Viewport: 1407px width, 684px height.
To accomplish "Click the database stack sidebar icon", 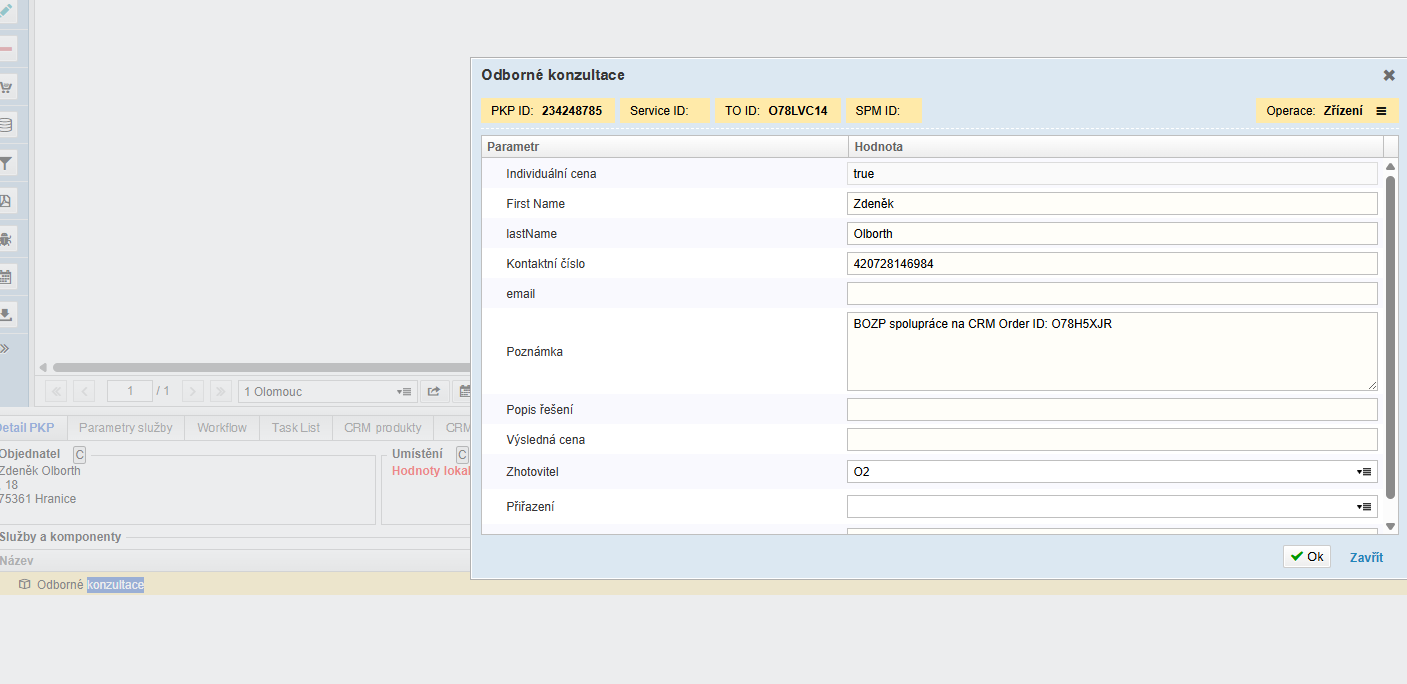I will coord(6,125).
